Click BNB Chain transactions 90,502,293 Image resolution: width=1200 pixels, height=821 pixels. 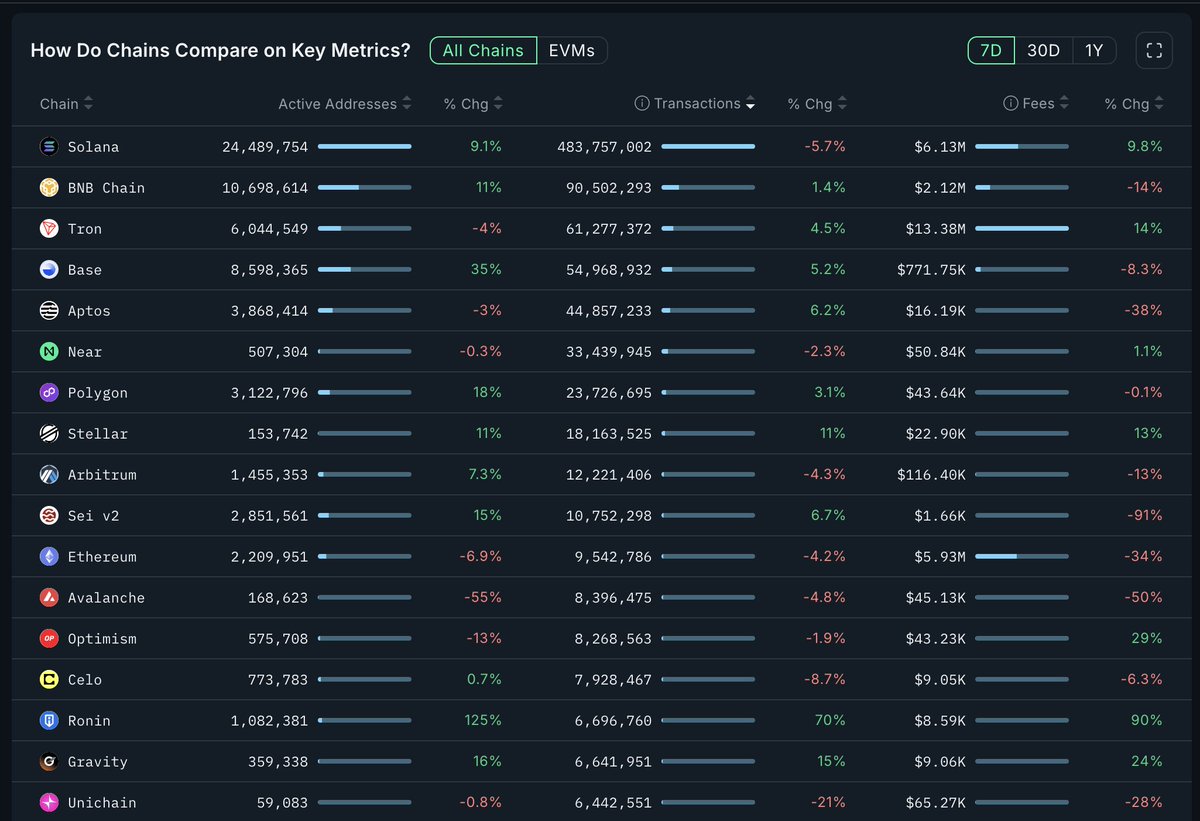coord(608,188)
